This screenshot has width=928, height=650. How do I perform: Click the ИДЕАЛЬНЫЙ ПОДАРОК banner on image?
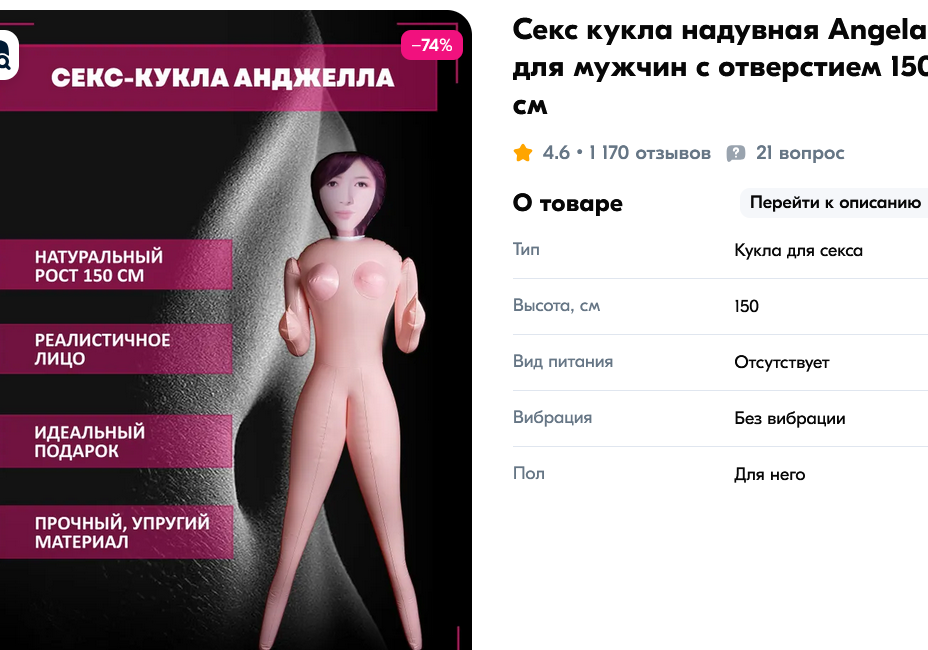pos(116,441)
